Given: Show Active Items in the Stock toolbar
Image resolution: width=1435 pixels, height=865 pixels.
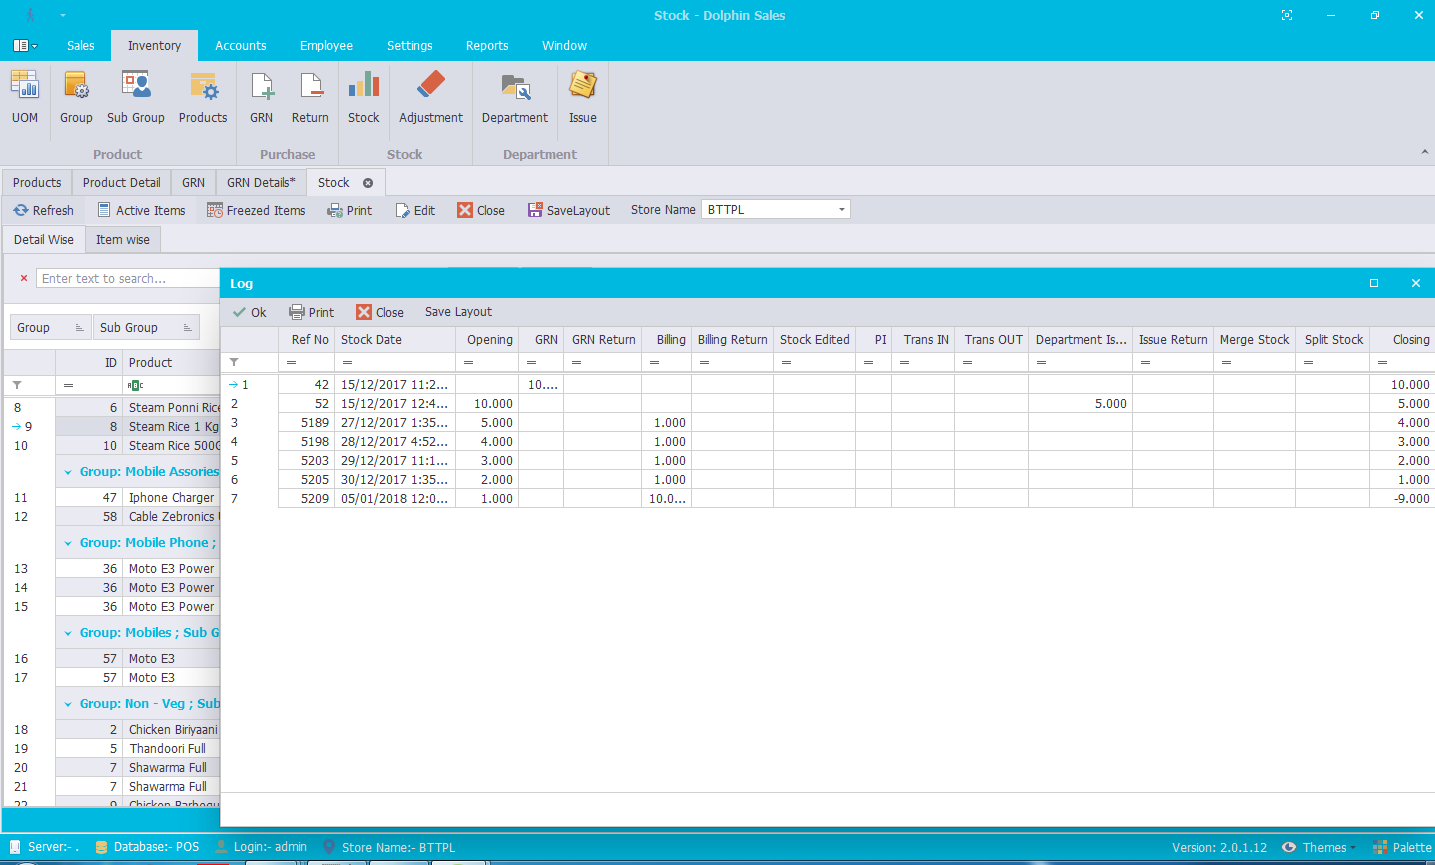Looking at the screenshot, I should pos(141,210).
